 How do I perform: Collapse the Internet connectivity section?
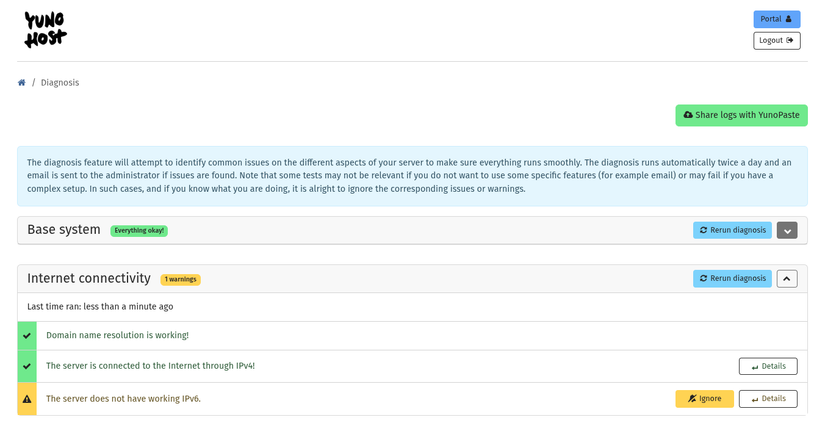(787, 278)
